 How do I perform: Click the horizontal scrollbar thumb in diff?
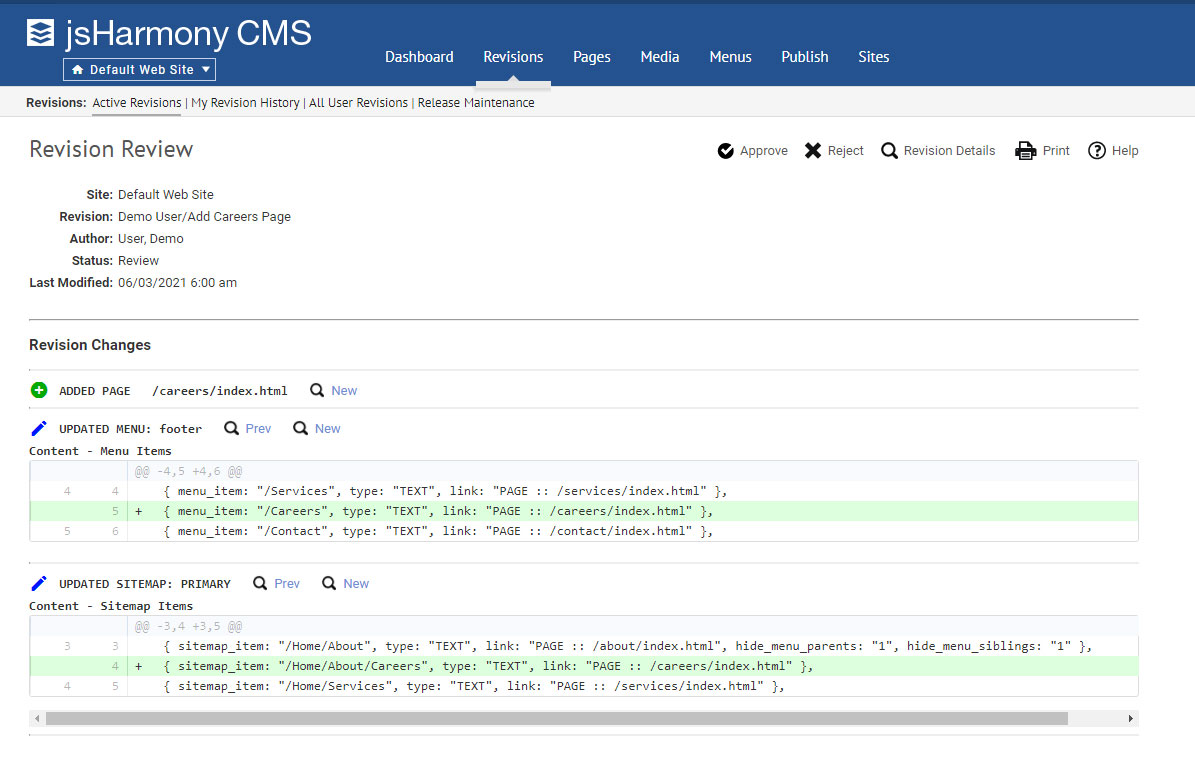[556, 719]
